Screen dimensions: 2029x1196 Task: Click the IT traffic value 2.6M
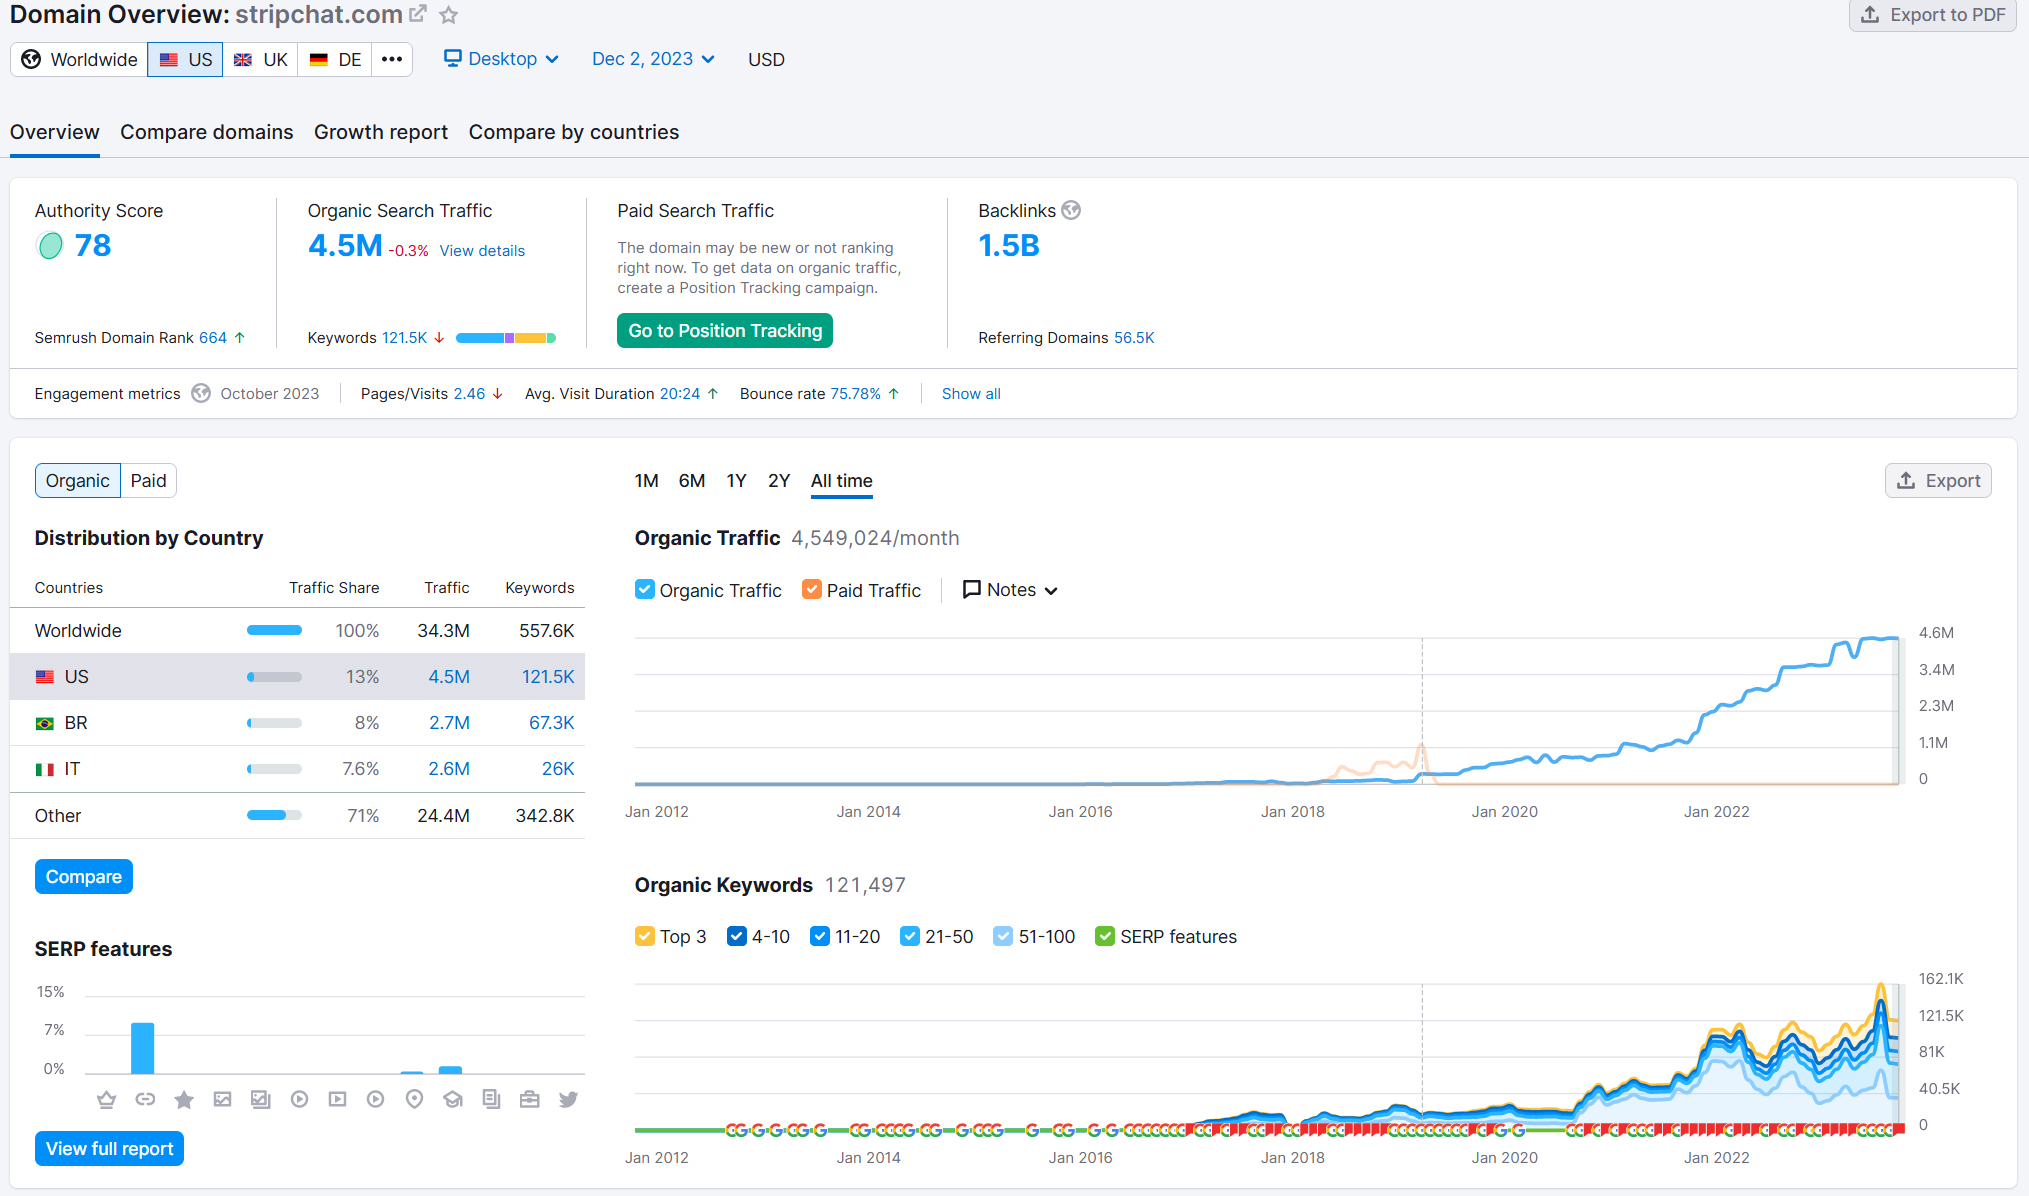pyautogui.click(x=449, y=769)
